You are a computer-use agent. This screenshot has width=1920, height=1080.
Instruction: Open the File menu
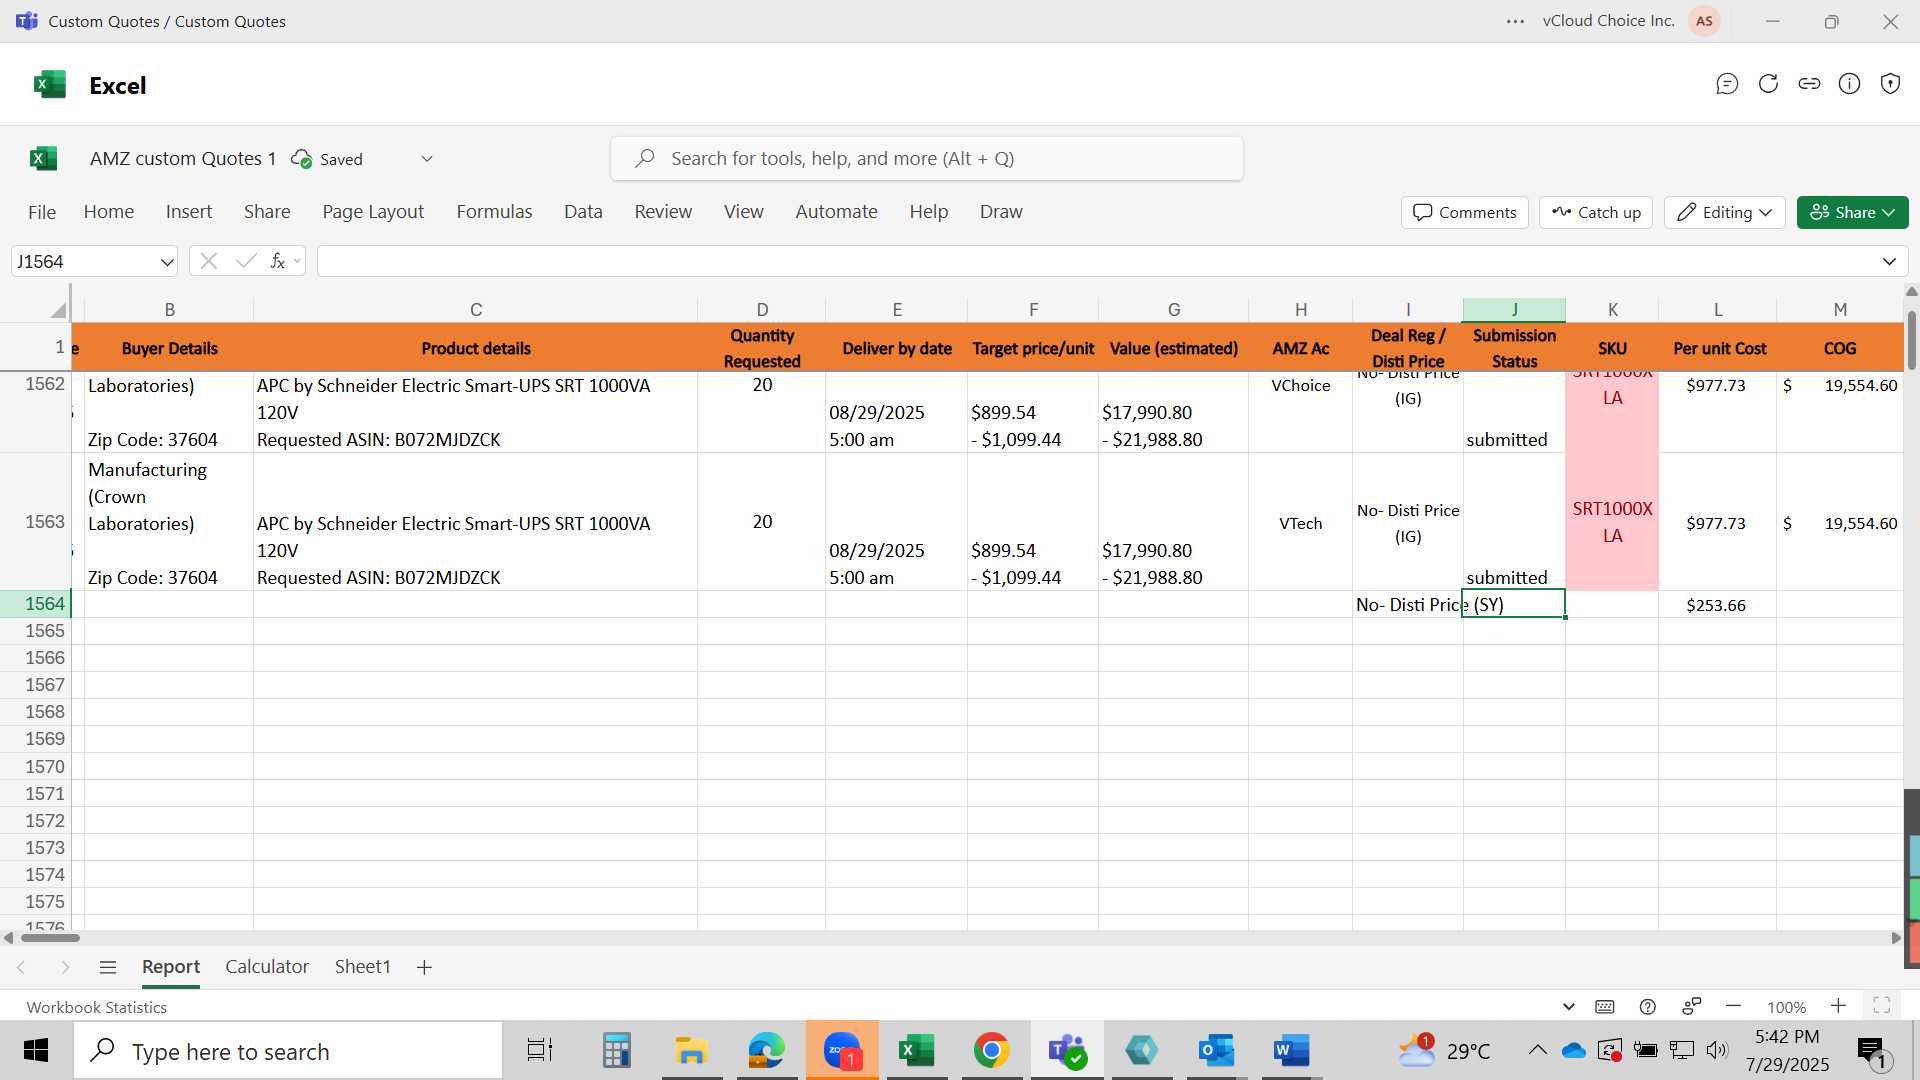[42, 212]
